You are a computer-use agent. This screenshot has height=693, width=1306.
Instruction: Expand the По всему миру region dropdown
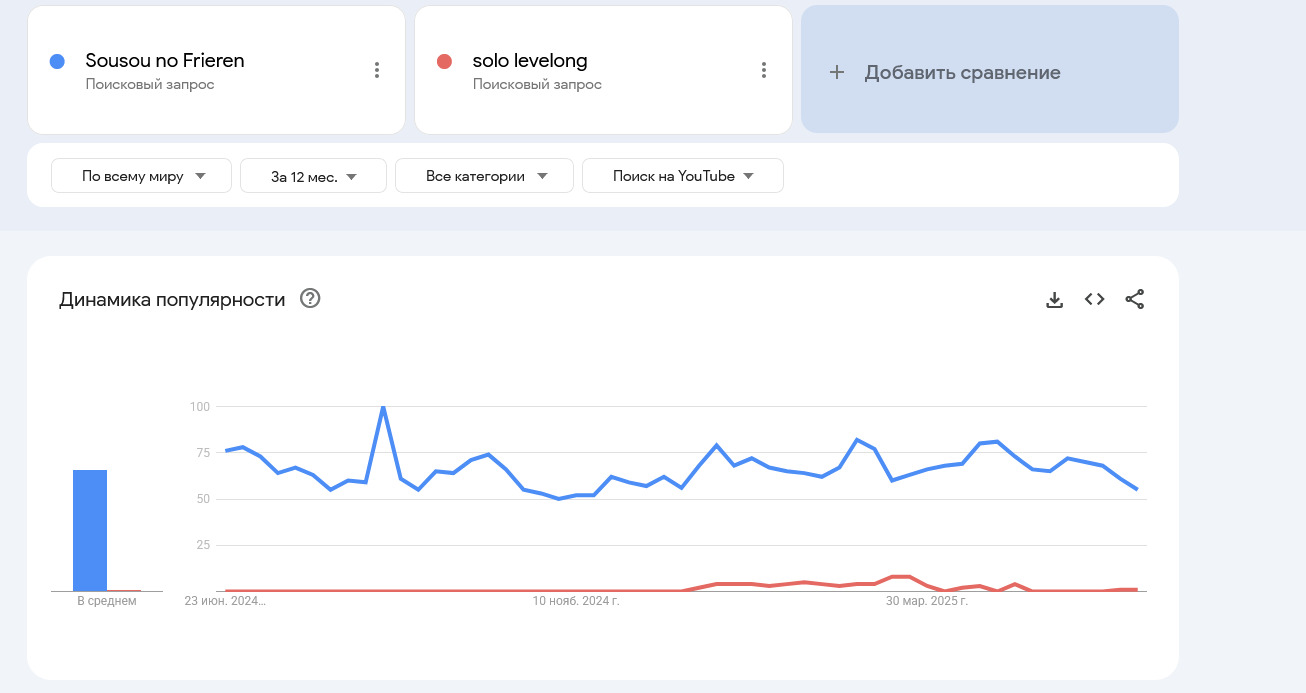142,176
